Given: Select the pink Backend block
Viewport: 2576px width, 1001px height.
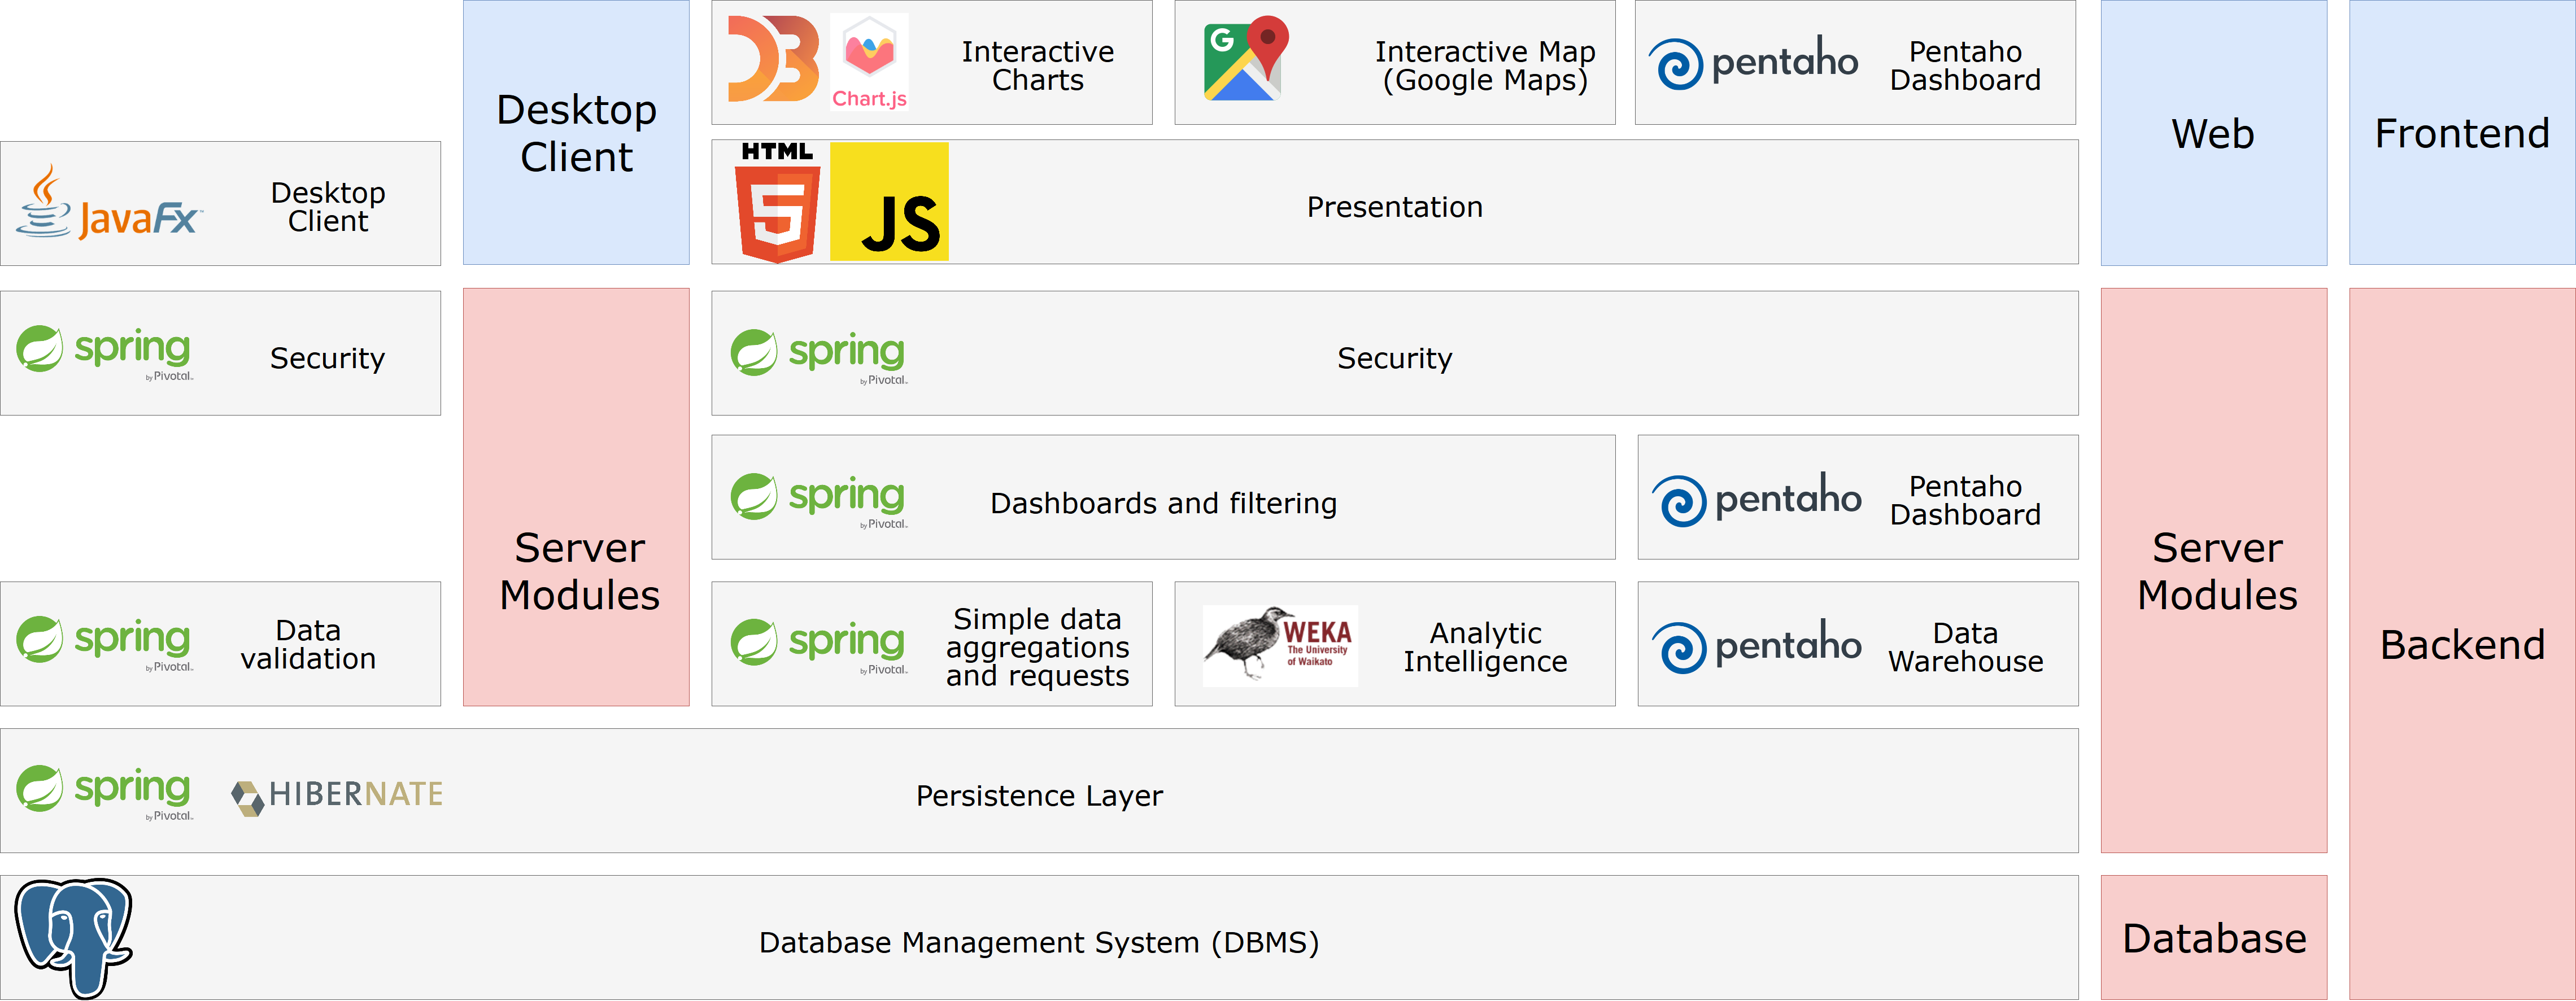Looking at the screenshot, I should click(x=2461, y=644).
